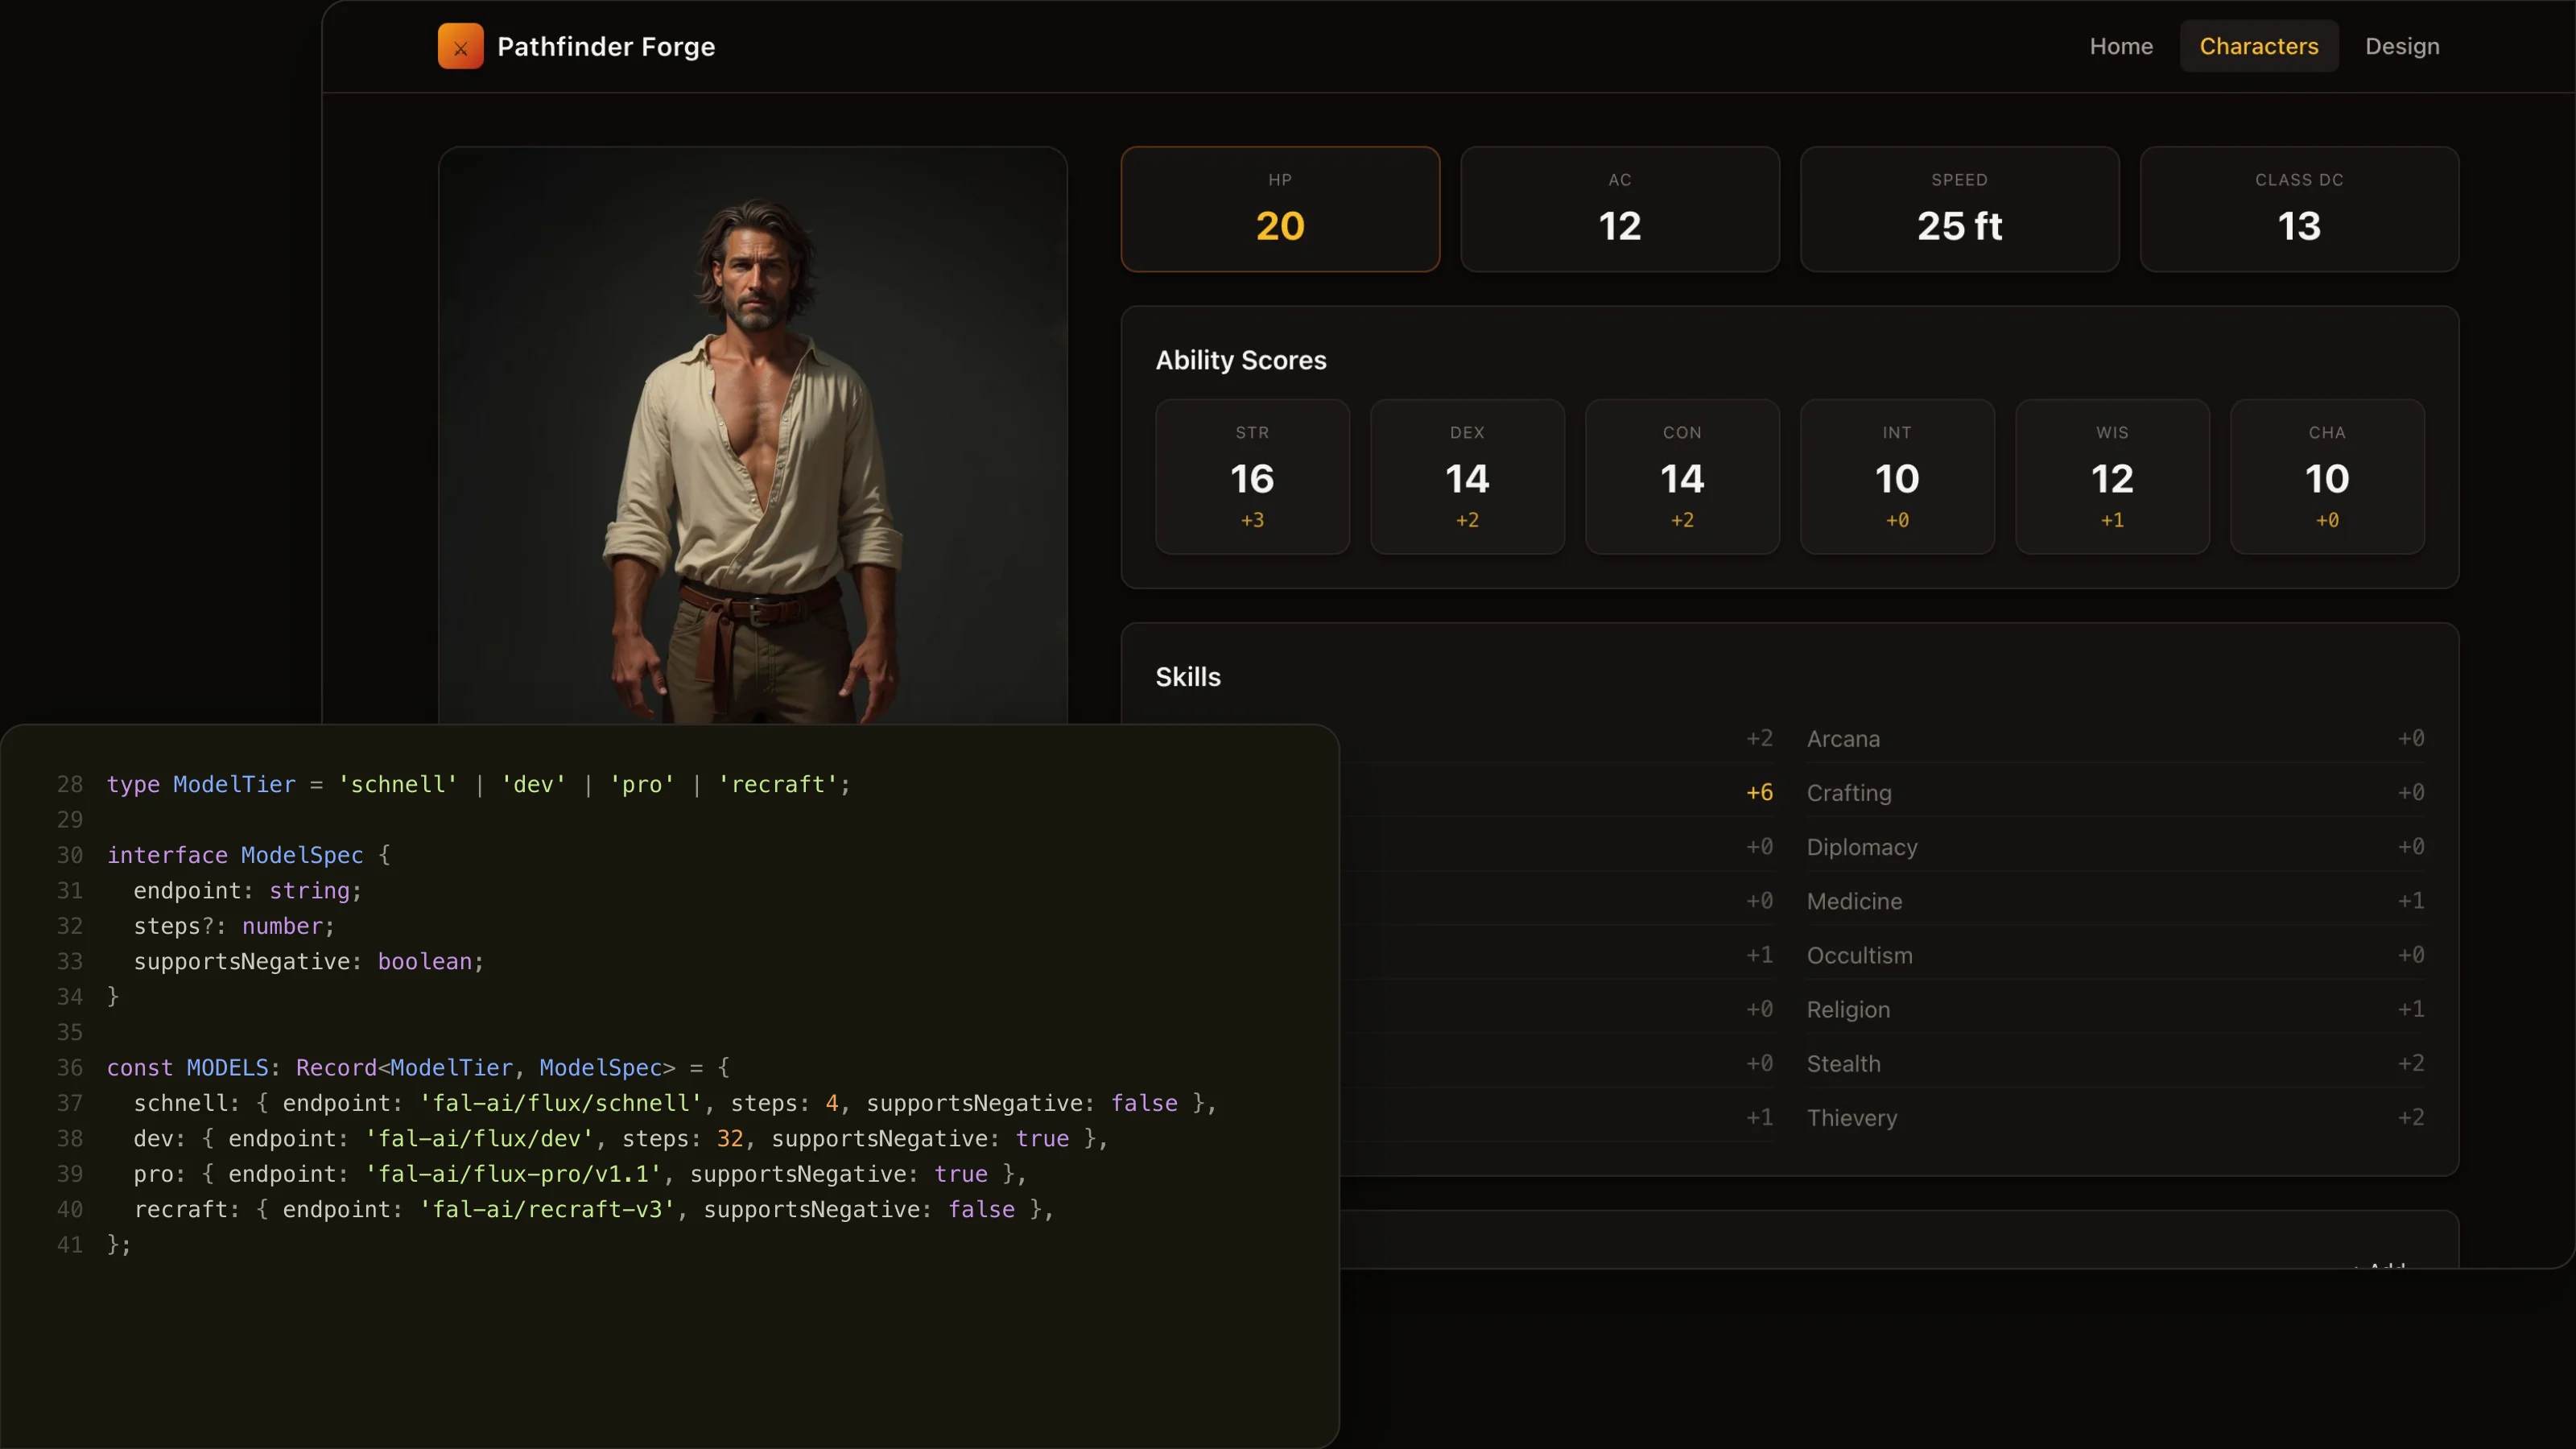Click the Speed 25 ft card

[x=1959, y=209]
